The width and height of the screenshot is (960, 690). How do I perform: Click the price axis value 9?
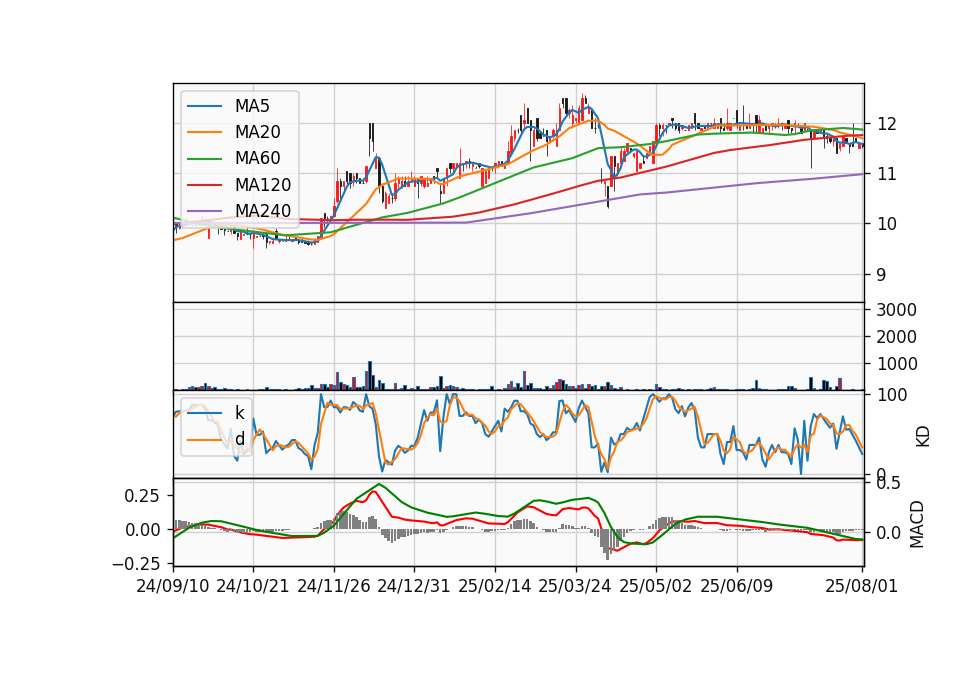pyautogui.click(x=881, y=275)
